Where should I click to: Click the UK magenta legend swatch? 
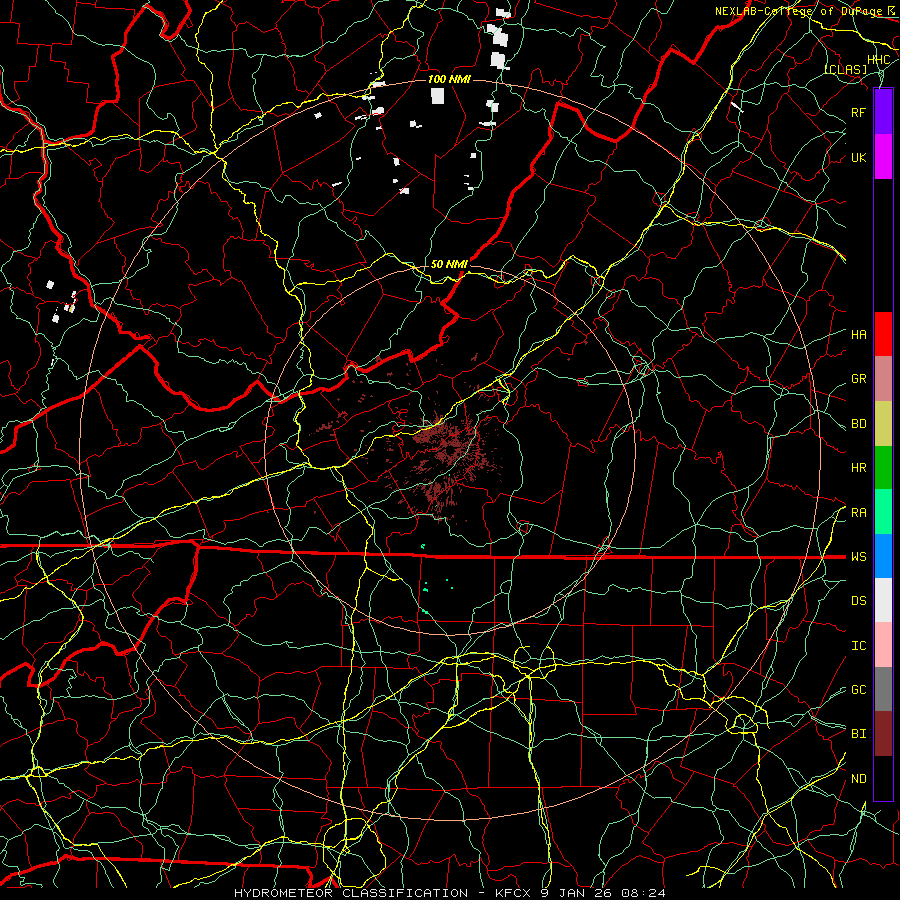tap(883, 157)
